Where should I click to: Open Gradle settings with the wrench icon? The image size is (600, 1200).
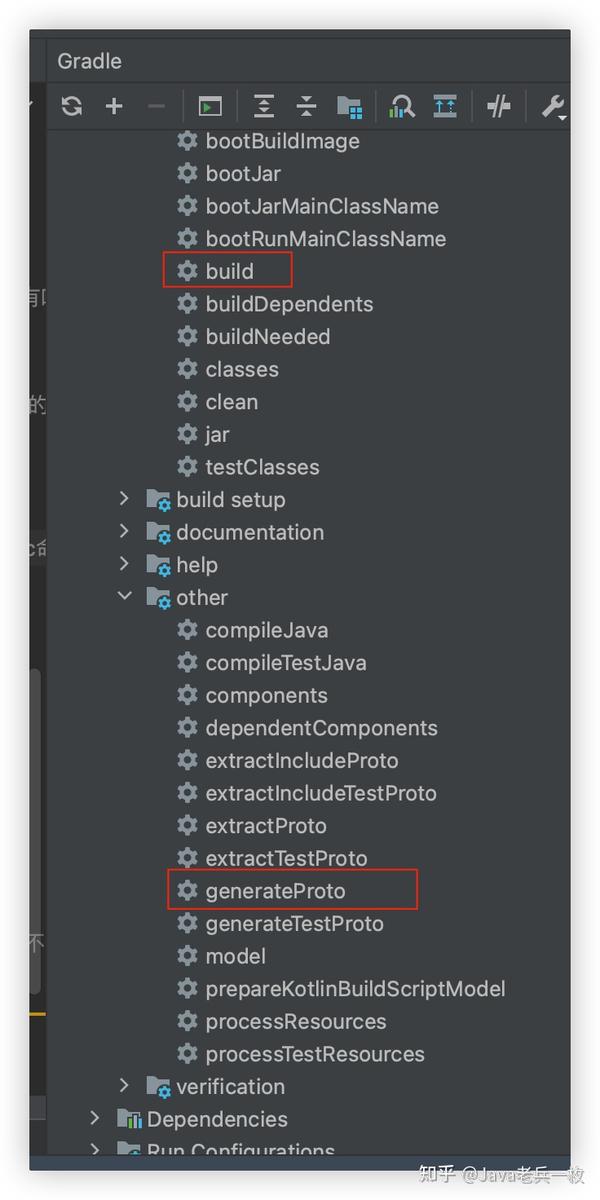pos(554,106)
